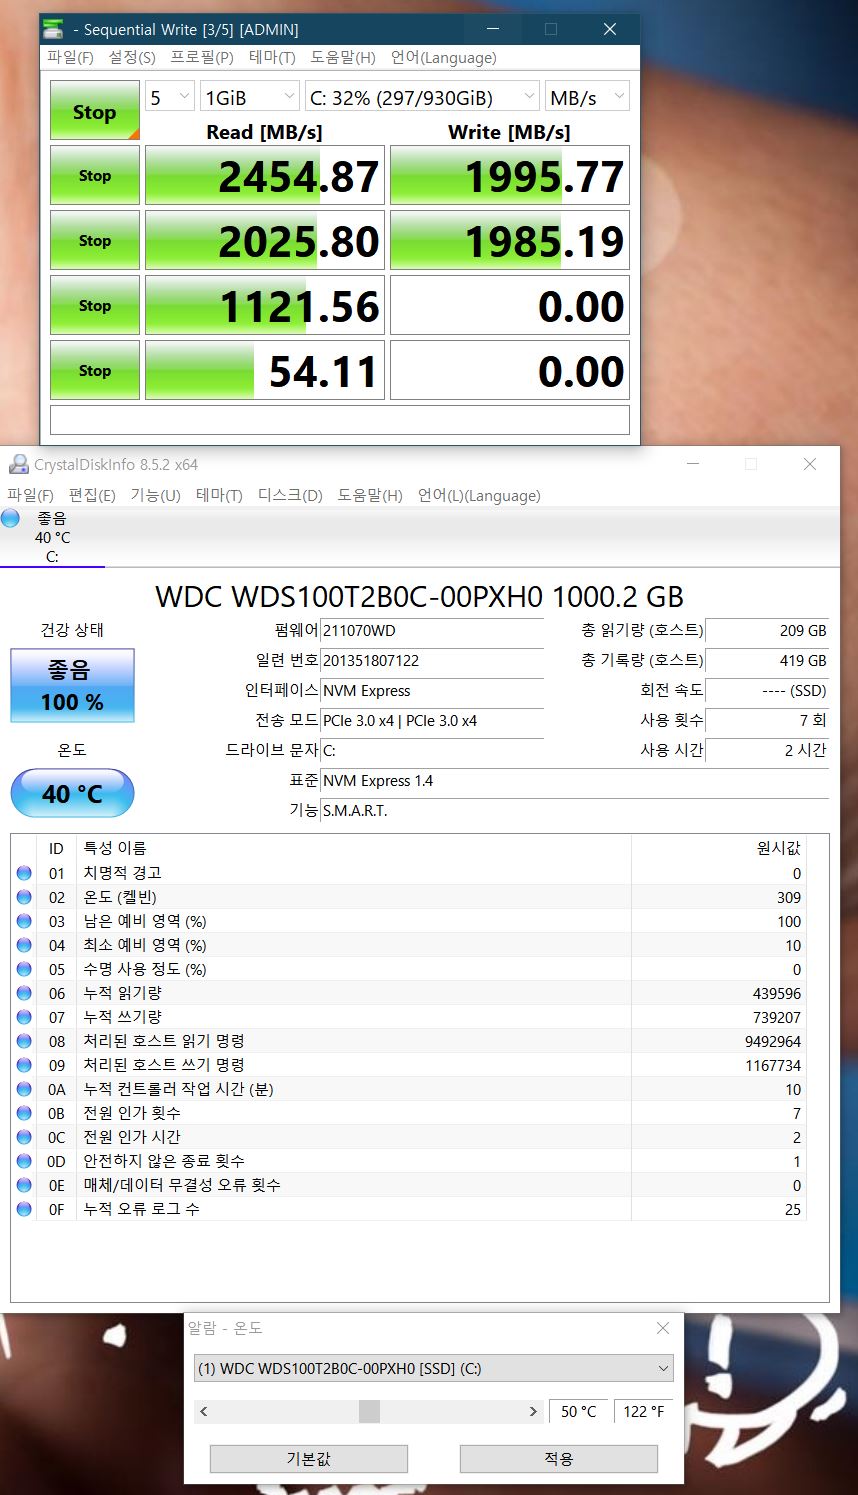Click status dot for 0D 안전하지 않은 종료 횟수

[25, 1161]
